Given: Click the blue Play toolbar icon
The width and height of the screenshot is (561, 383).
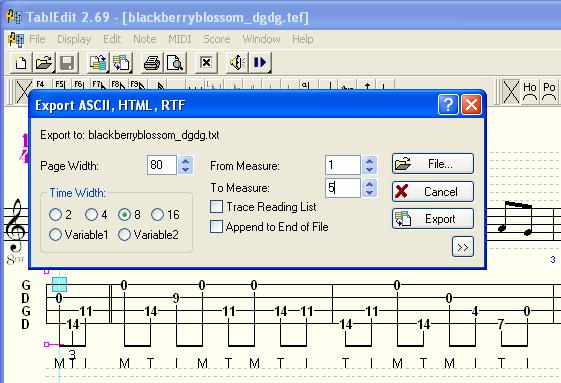Looking at the screenshot, I should pos(260,63).
